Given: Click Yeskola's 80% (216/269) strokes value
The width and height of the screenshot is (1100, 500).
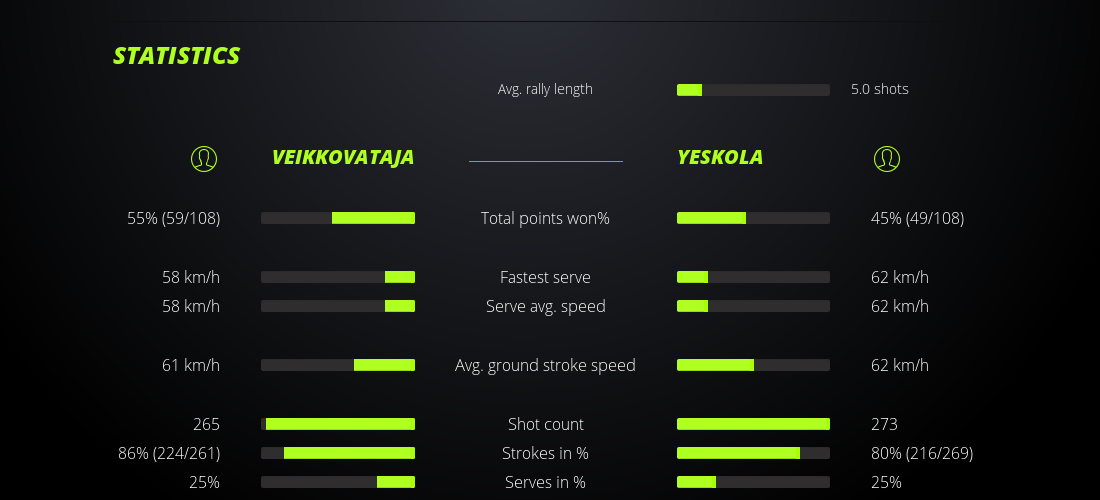Looking at the screenshot, I should 921,453.
